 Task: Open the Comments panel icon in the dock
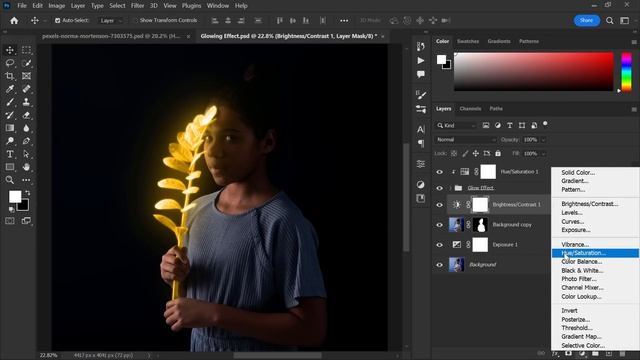[421, 74]
